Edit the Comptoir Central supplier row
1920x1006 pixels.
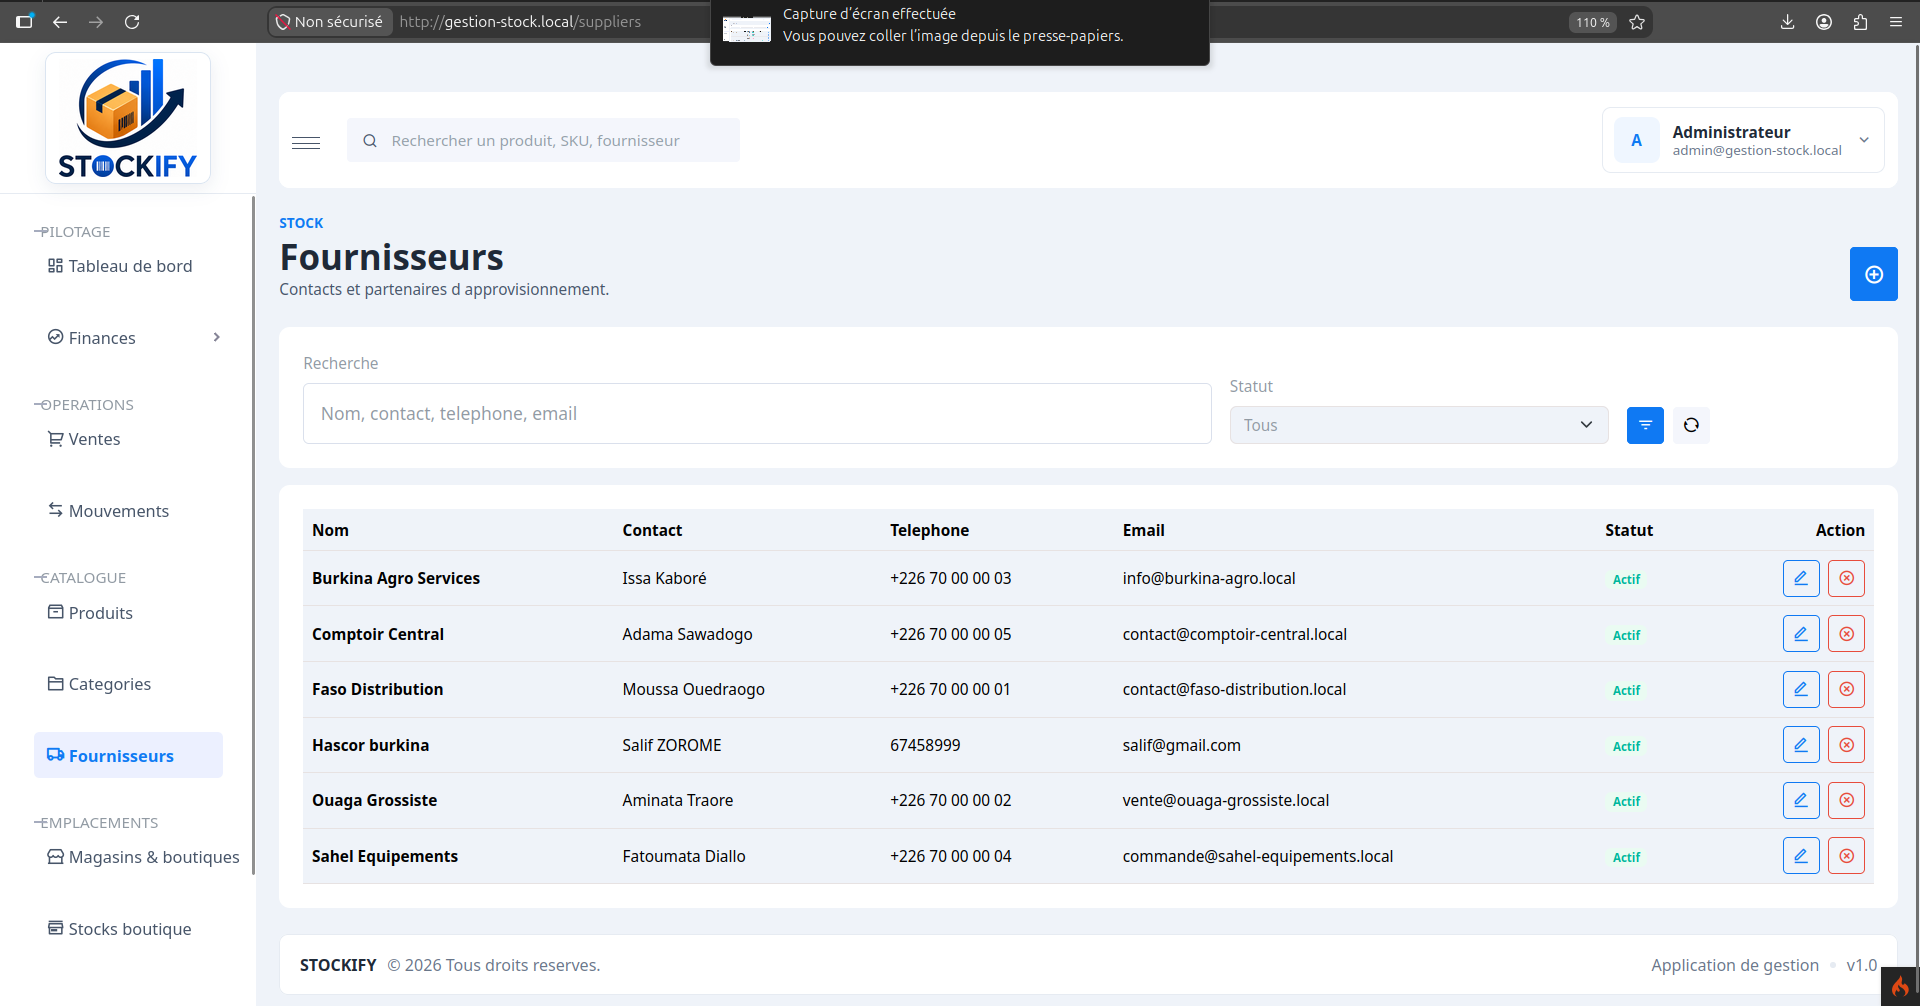(x=1800, y=634)
